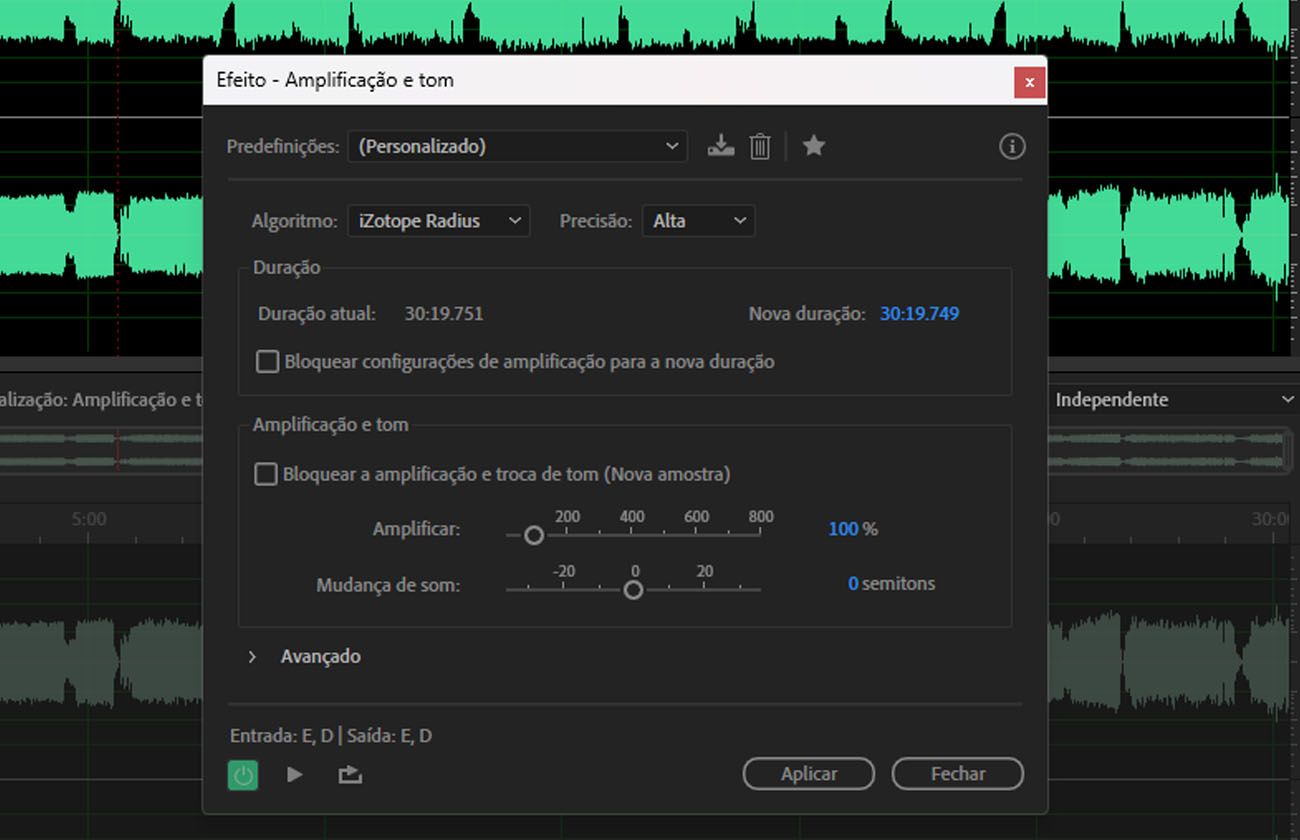
Task: Click the 800 mark on Amplificar scale
Action: pos(761,517)
